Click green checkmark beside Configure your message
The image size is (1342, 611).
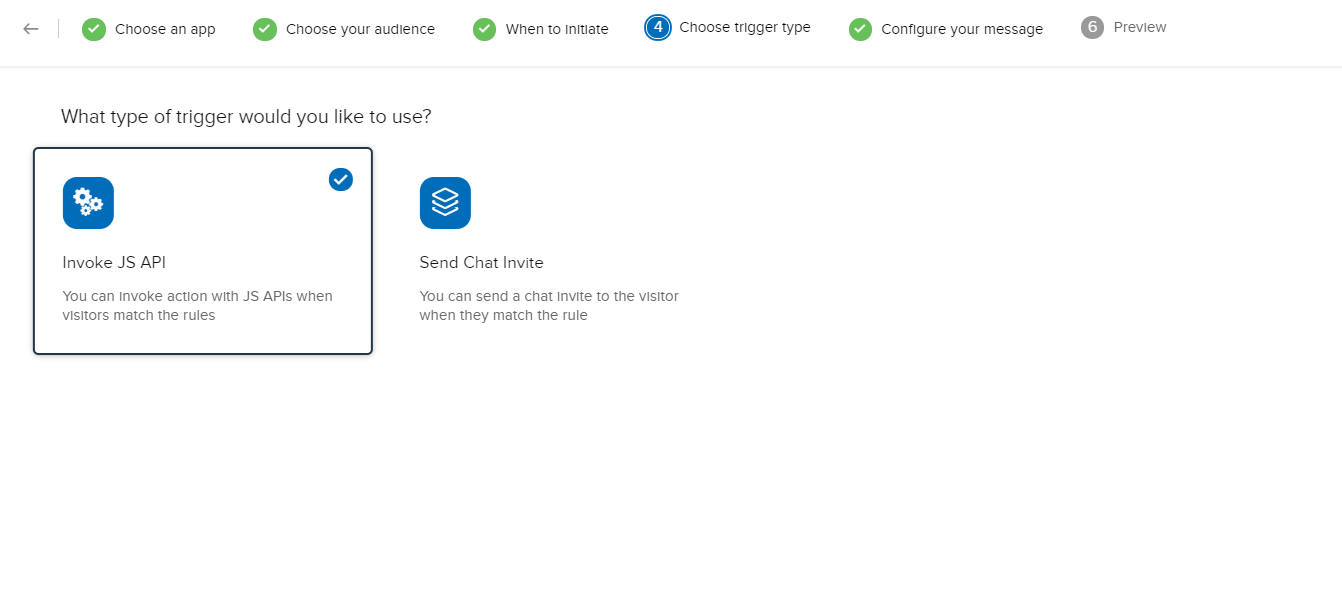tap(861, 29)
